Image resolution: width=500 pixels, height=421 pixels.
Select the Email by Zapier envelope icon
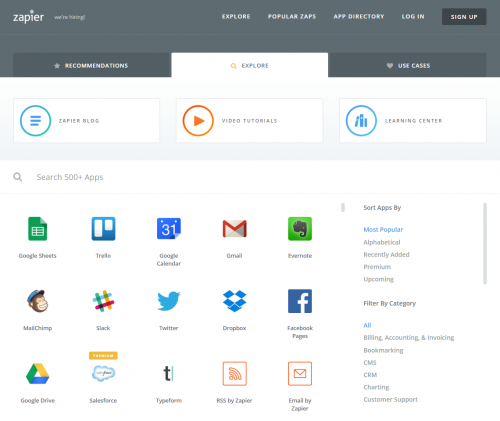tap(300, 374)
